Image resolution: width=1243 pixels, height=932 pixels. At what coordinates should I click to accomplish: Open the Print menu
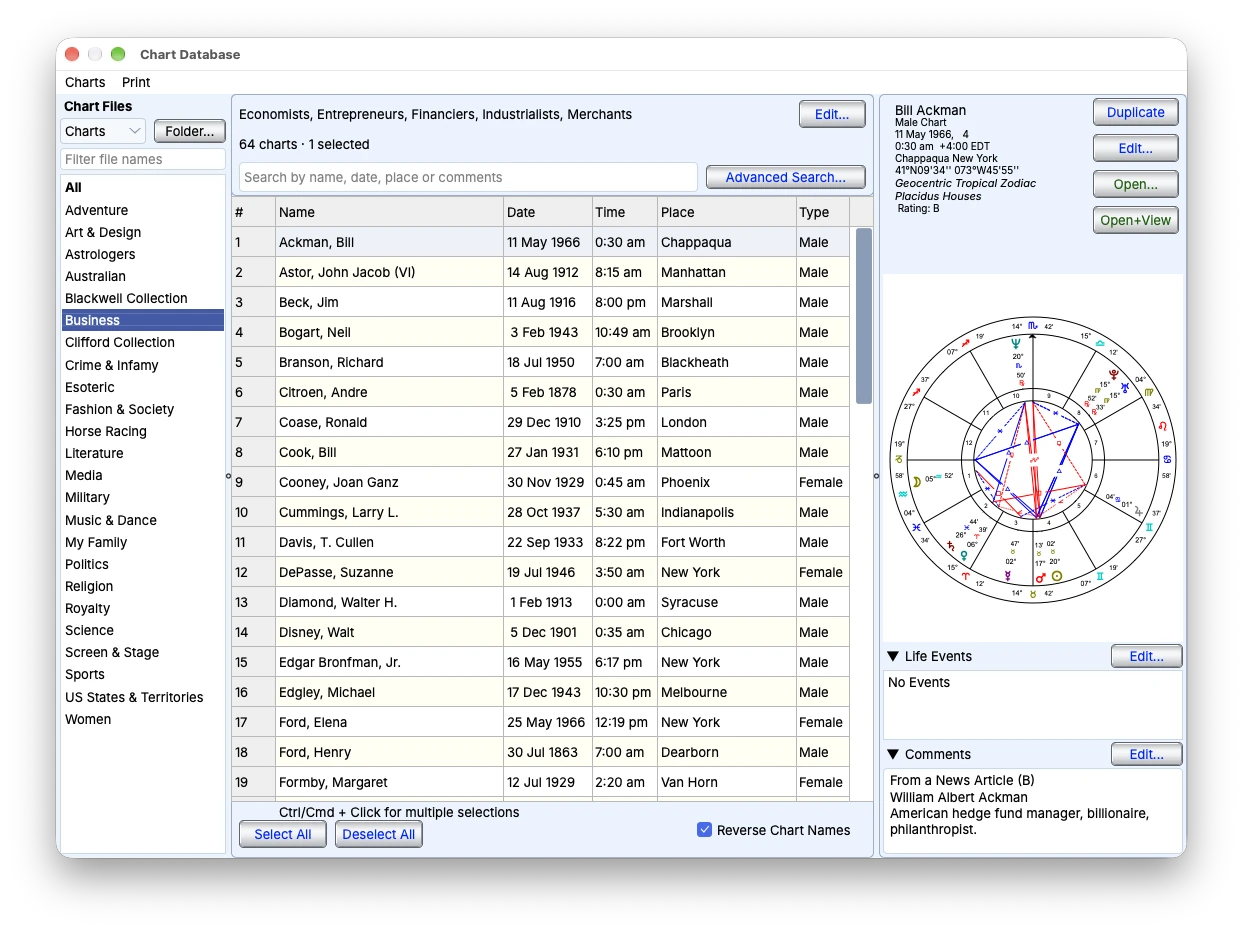pyautogui.click(x=136, y=82)
